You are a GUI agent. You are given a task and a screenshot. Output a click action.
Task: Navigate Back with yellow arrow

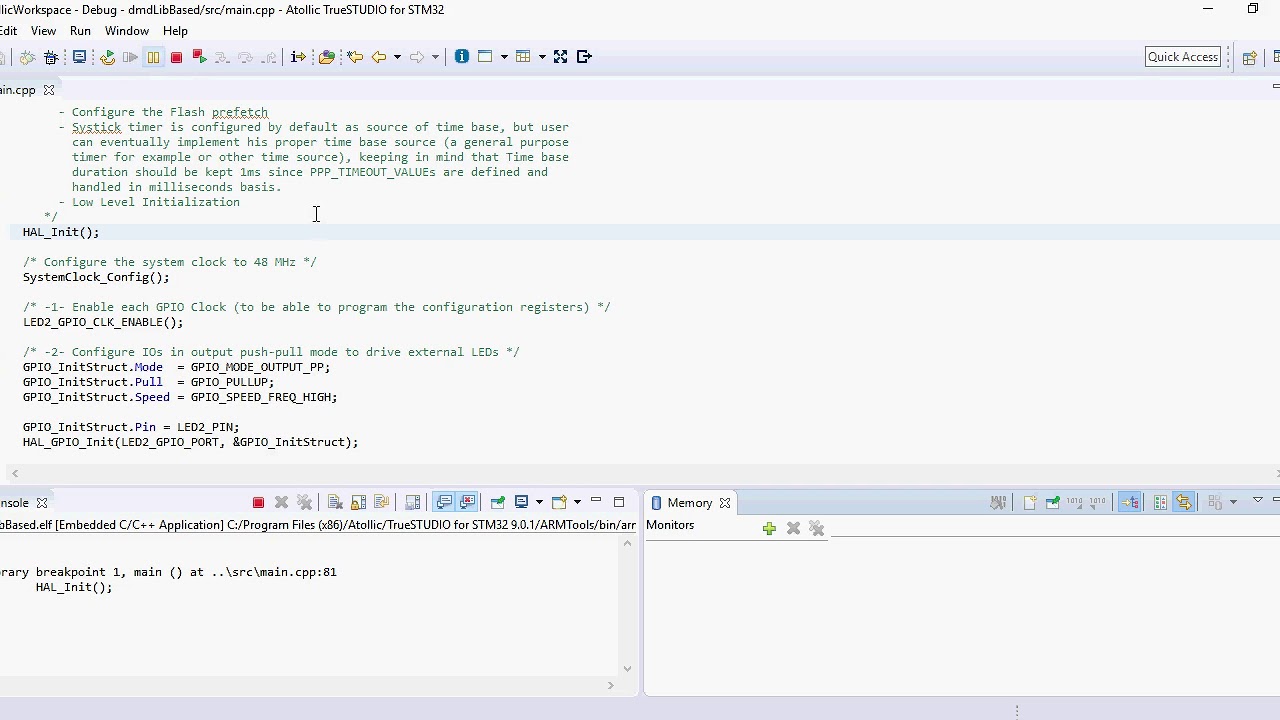click(x=379, y=57)
